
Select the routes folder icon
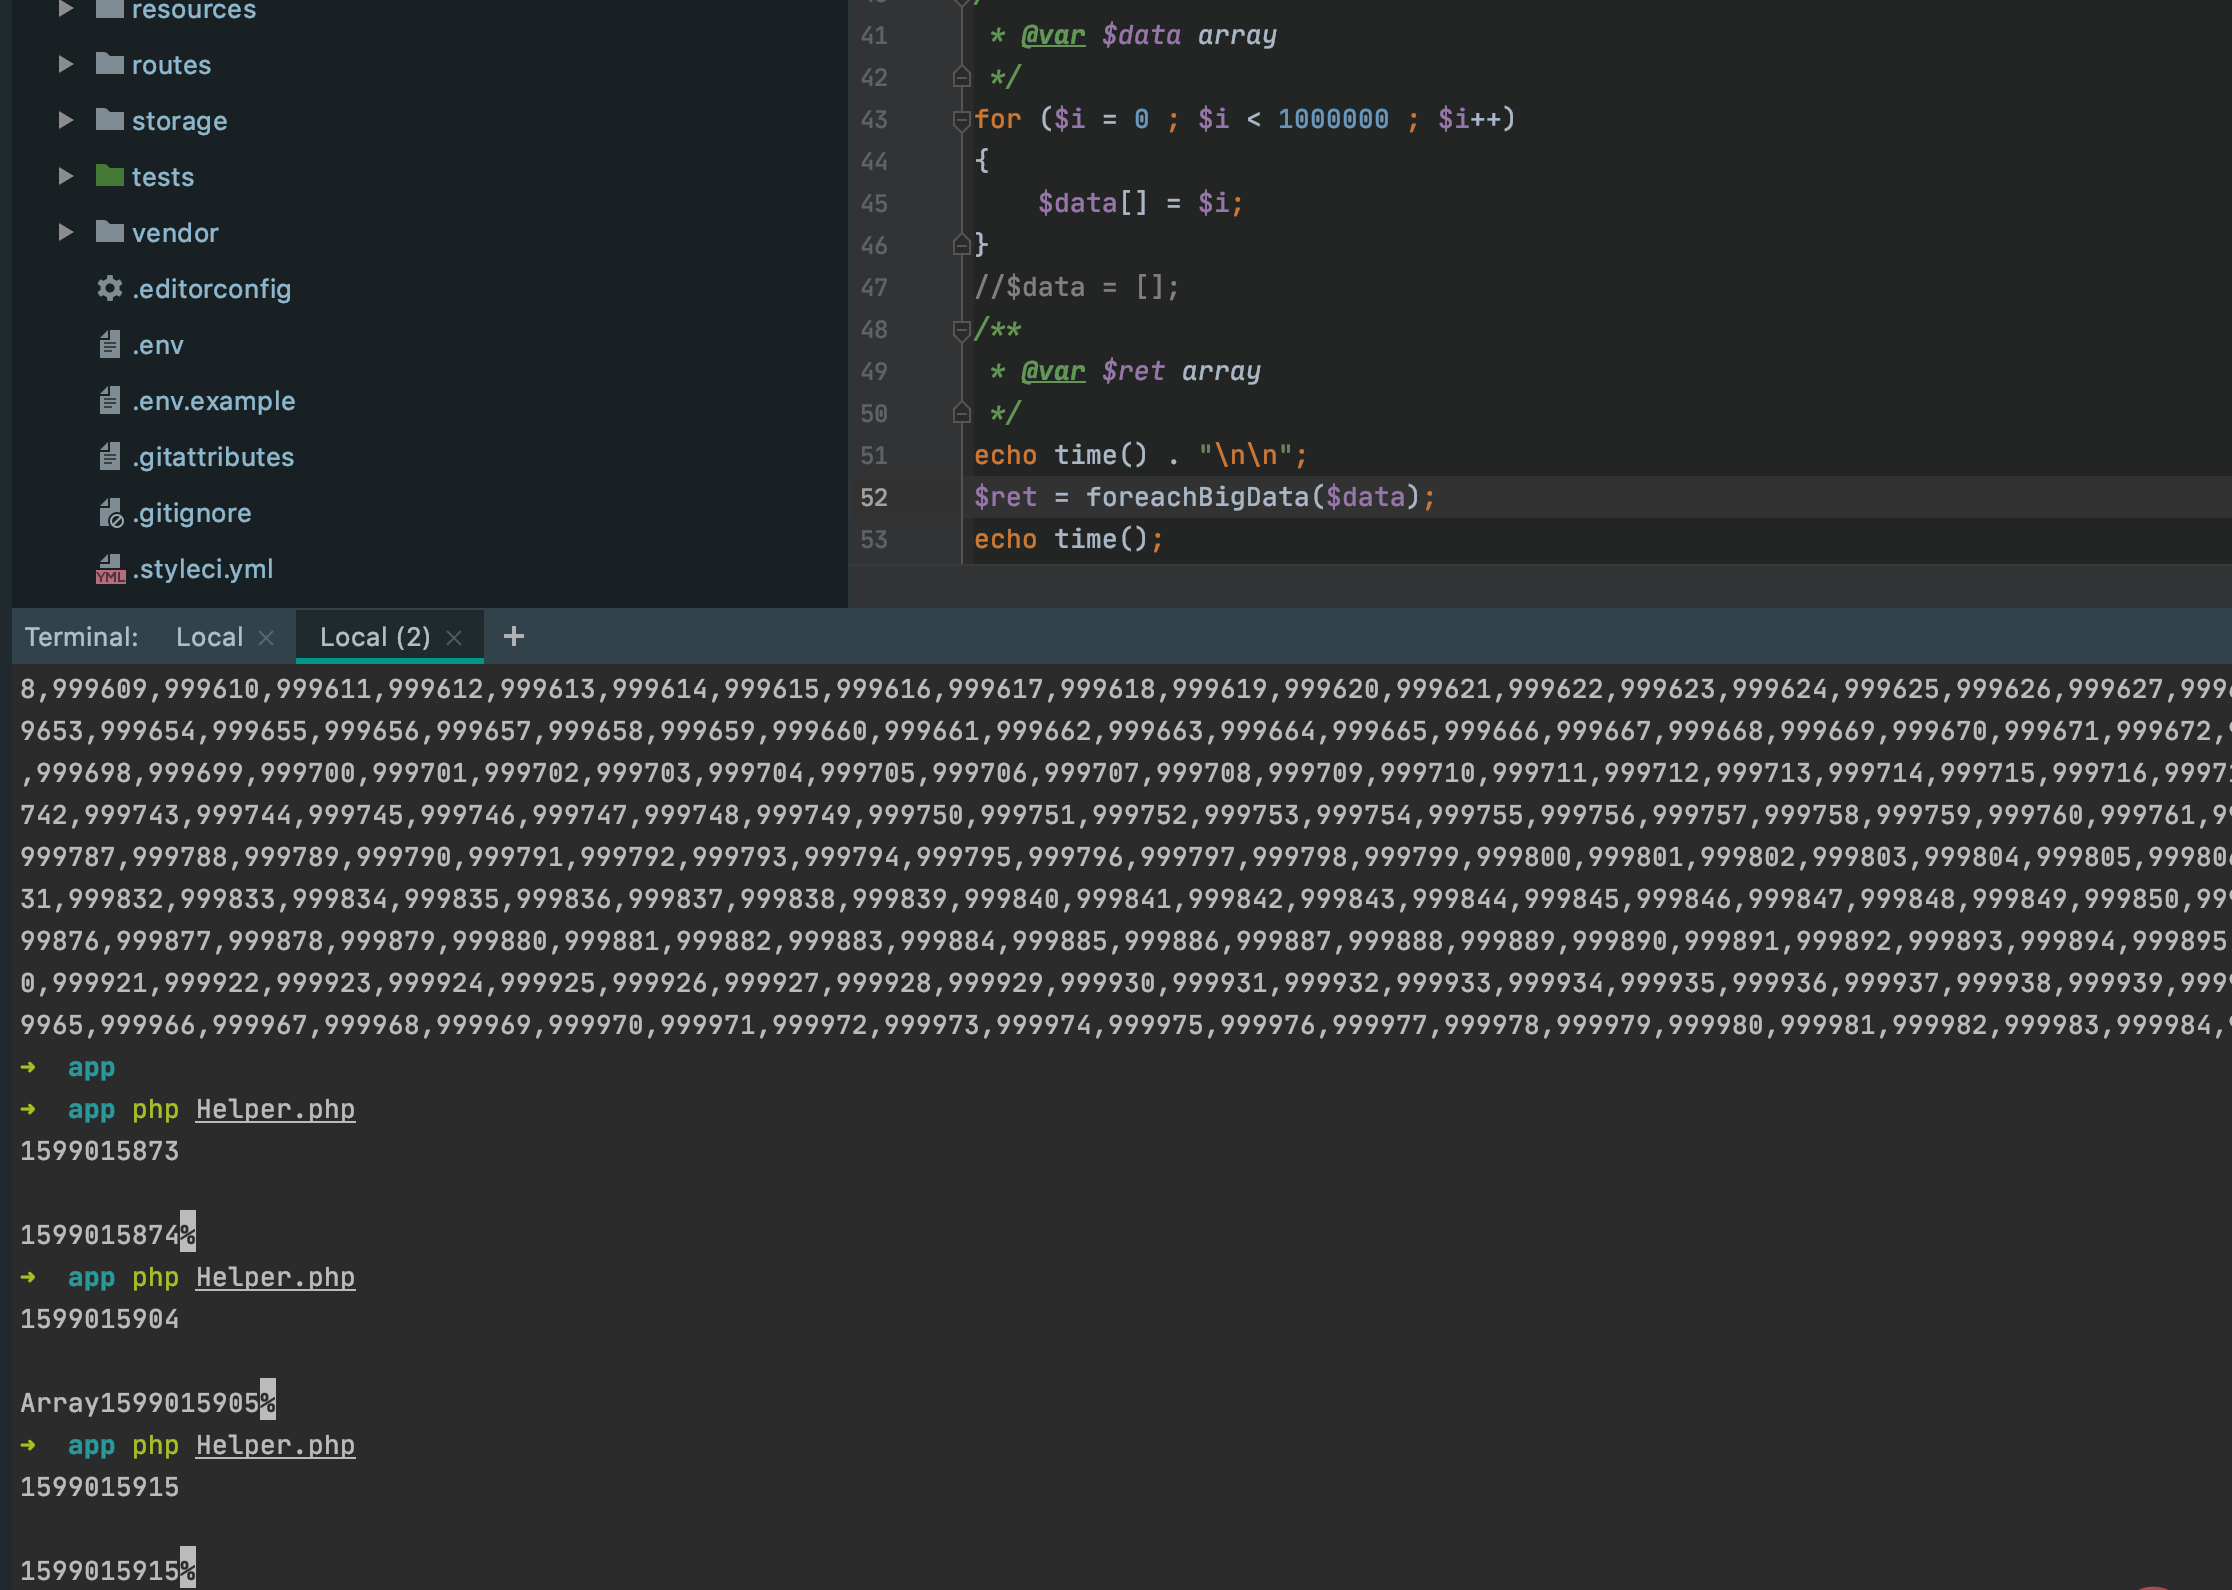pos(109,64)
